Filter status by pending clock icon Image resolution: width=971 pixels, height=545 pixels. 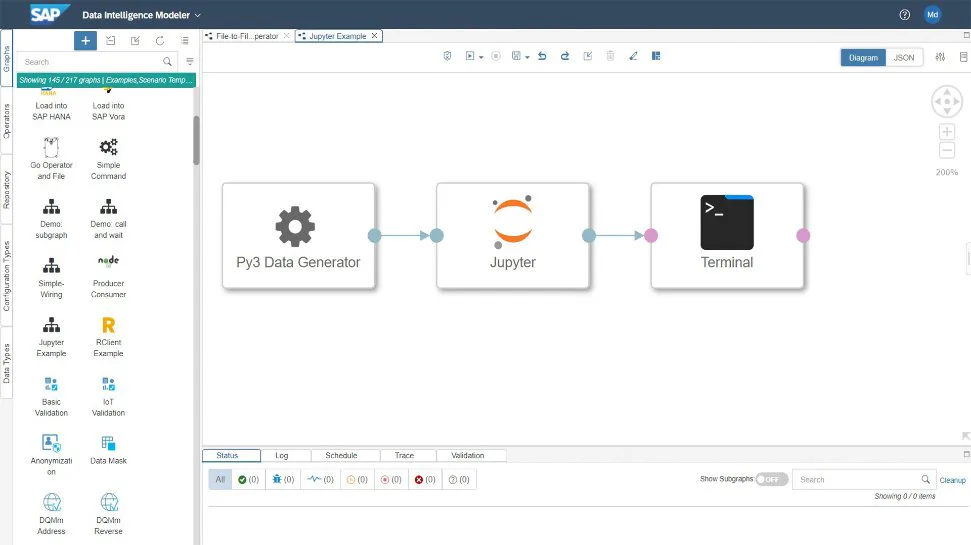(x=357, y=479)
